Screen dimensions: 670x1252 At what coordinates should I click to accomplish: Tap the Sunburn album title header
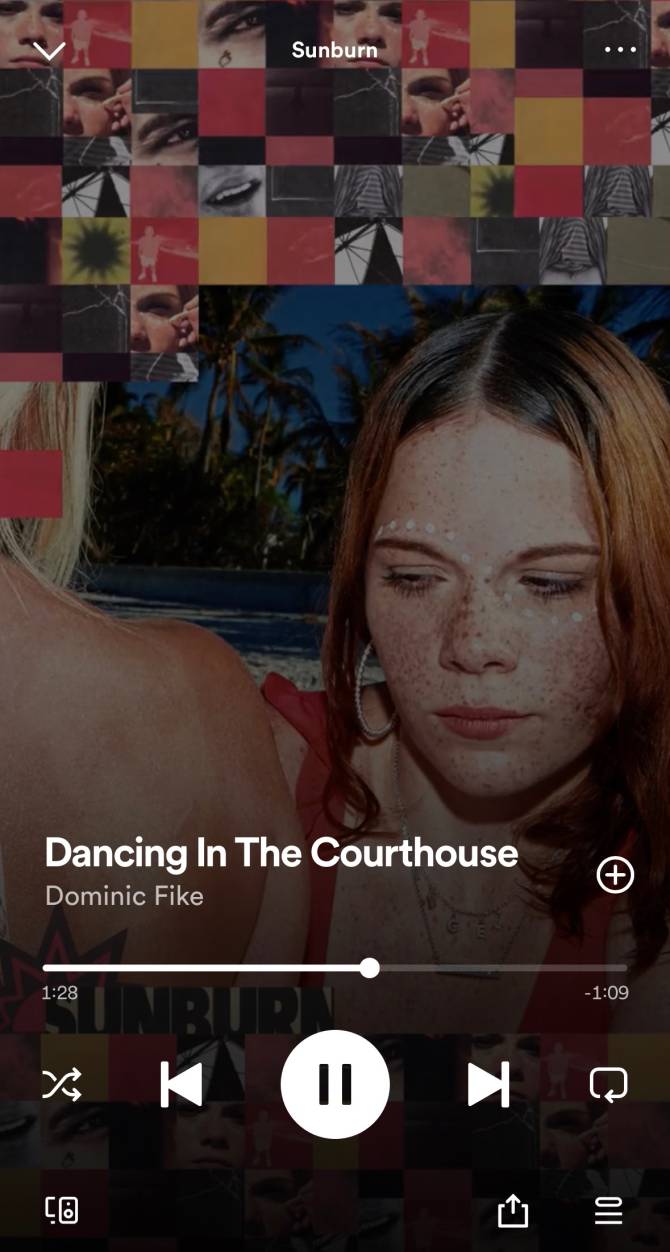[335, 50]
